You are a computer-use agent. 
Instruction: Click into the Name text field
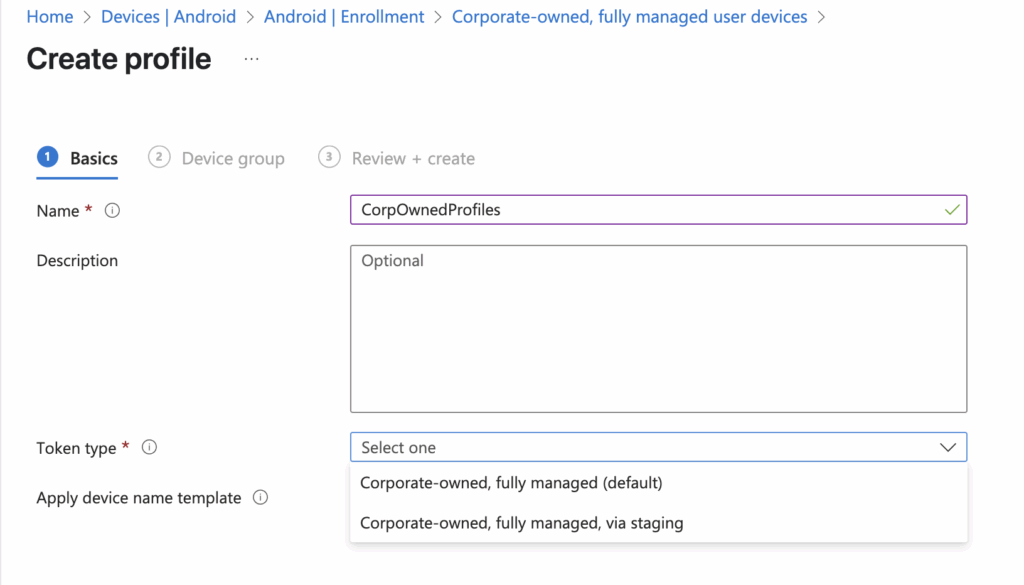[x=640, y=210]
